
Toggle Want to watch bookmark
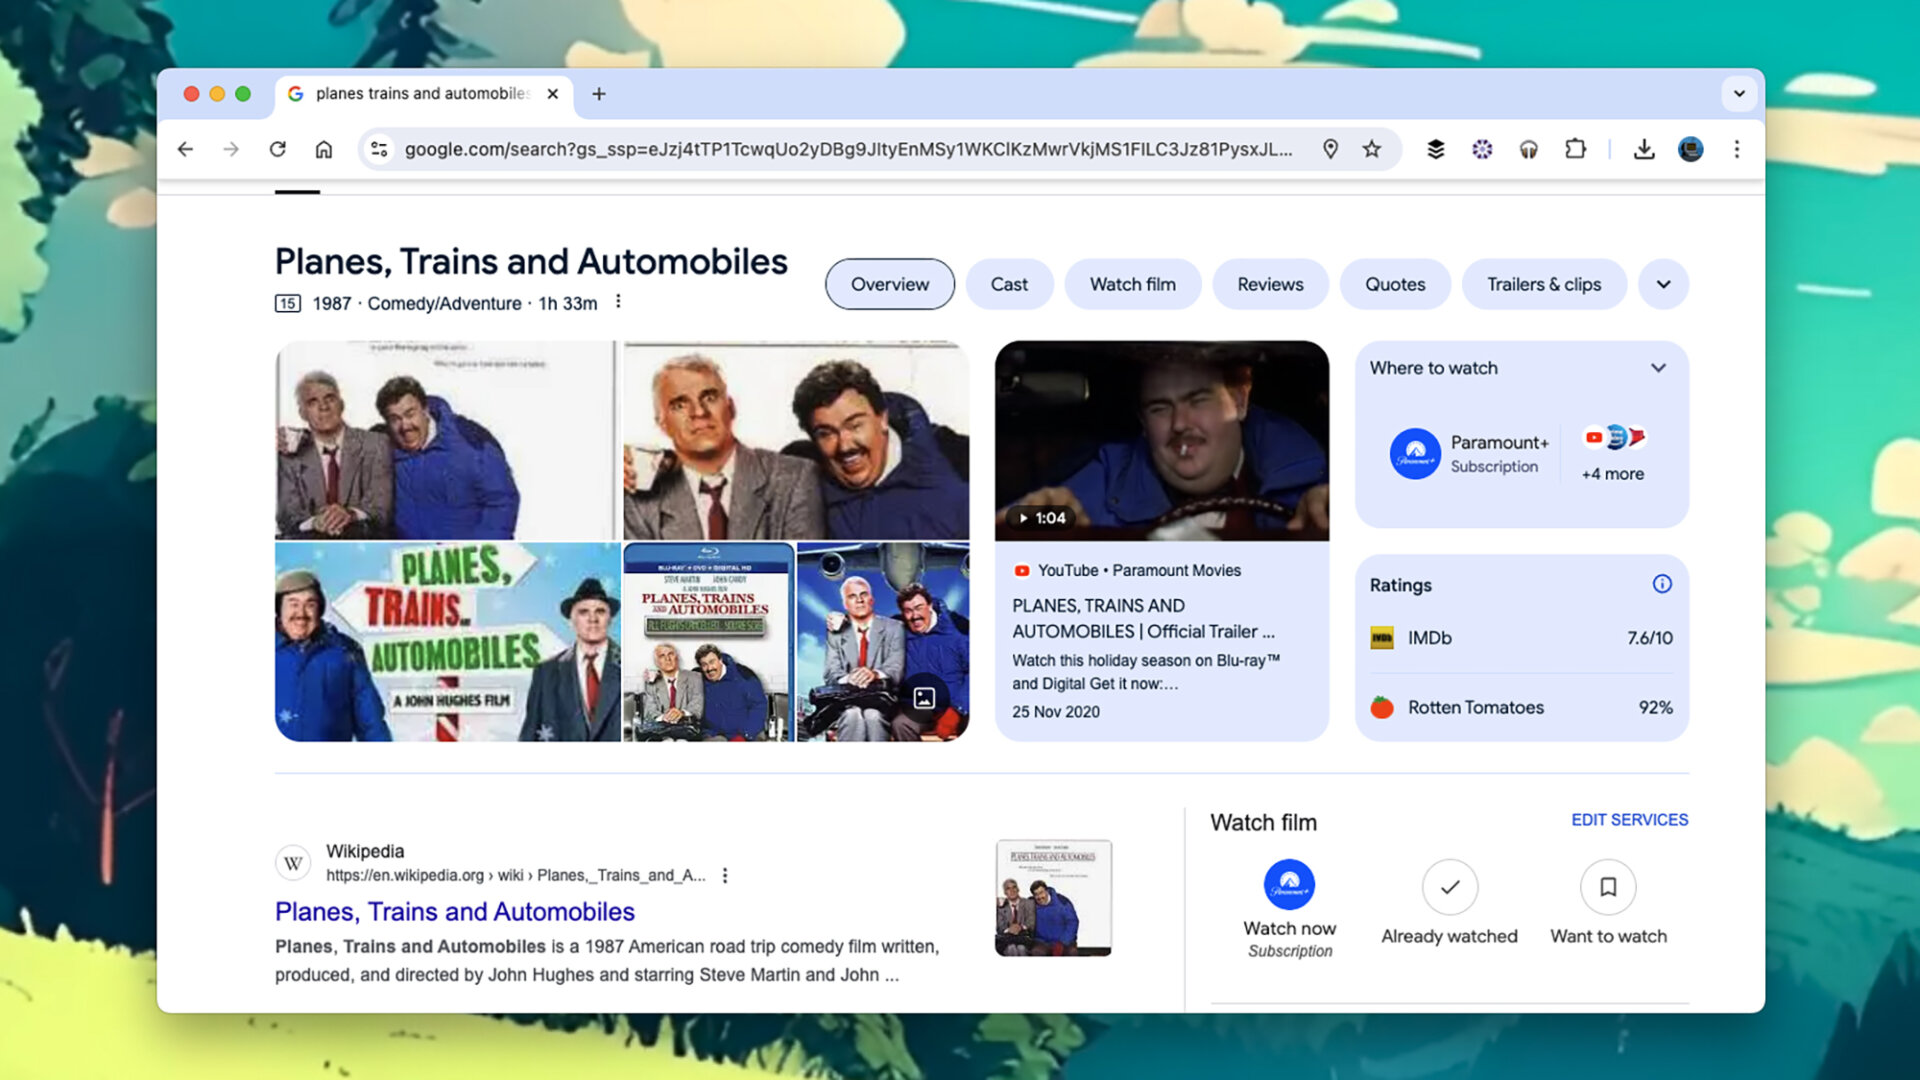pyautogui.click(x=1607, y=887)
